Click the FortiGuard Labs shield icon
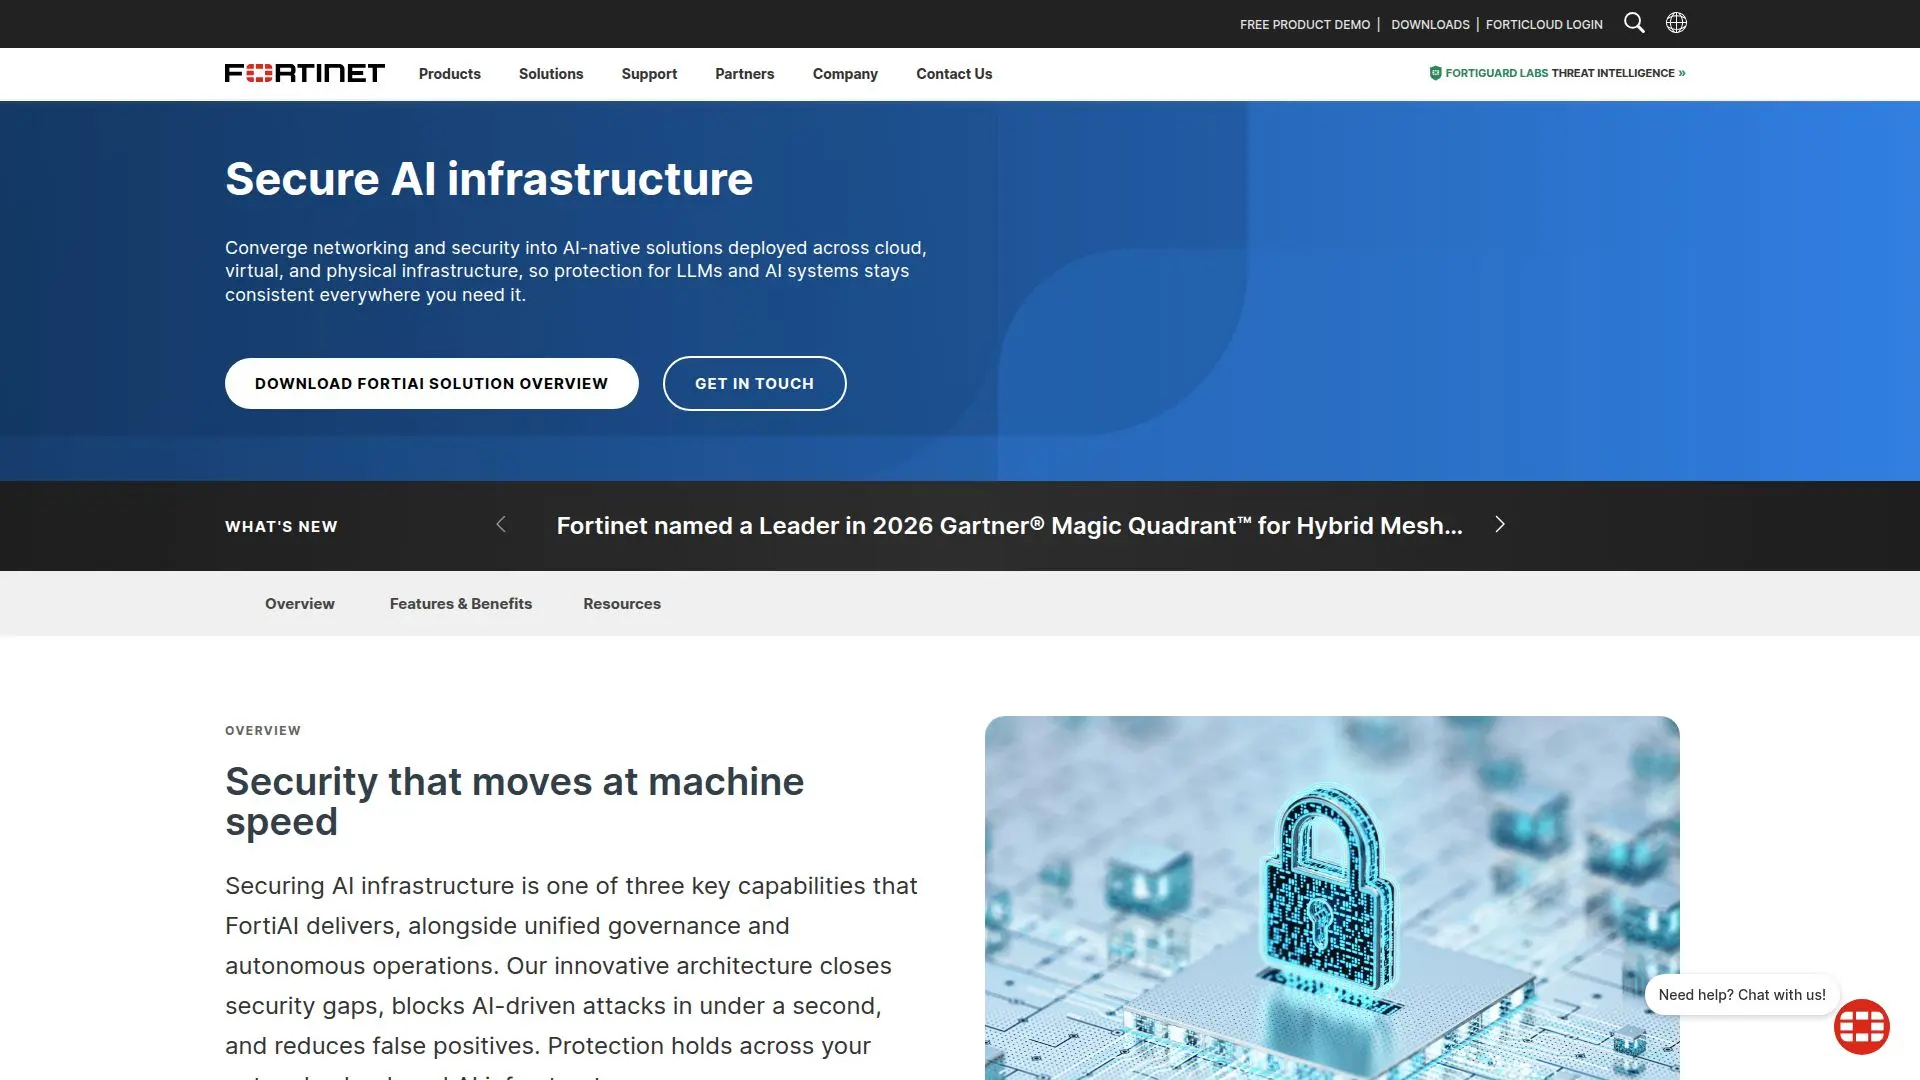 coord(1435,73)
